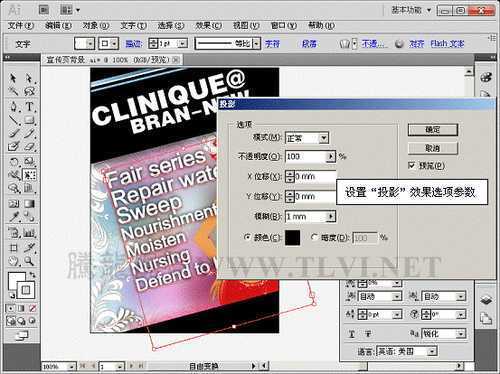Open the 等比 stroke profile dropdown
The height and width of the screenshot is (374, 500).
coord(256,44)
